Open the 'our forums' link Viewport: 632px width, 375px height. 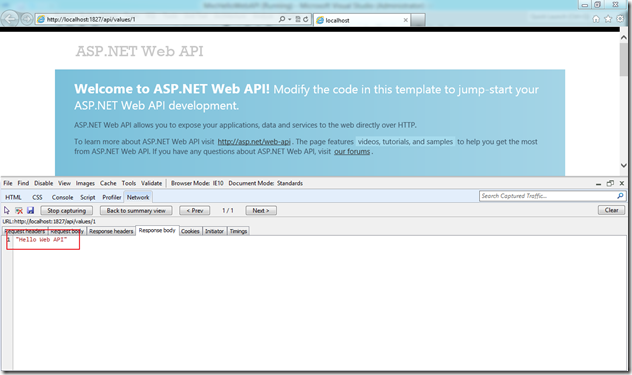(x=352, y=152)
